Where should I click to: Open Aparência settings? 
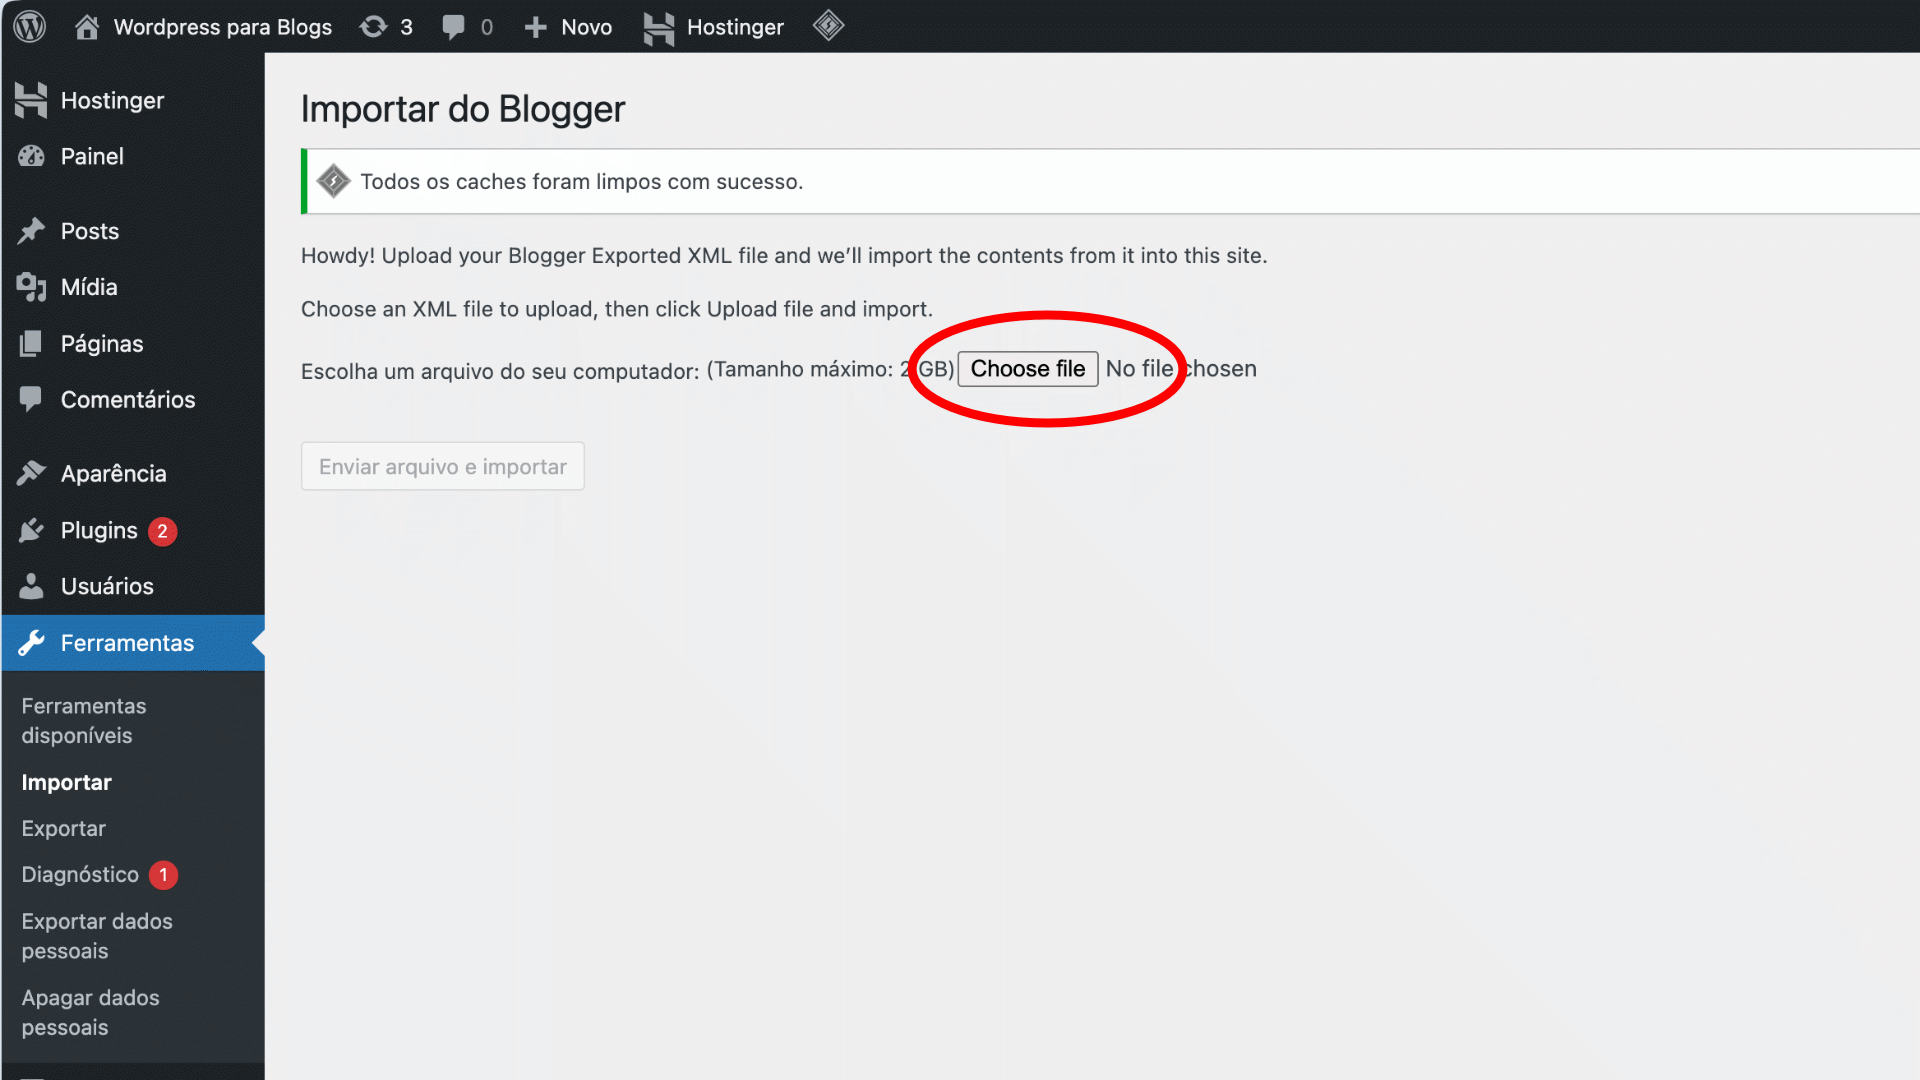[113, 473]
